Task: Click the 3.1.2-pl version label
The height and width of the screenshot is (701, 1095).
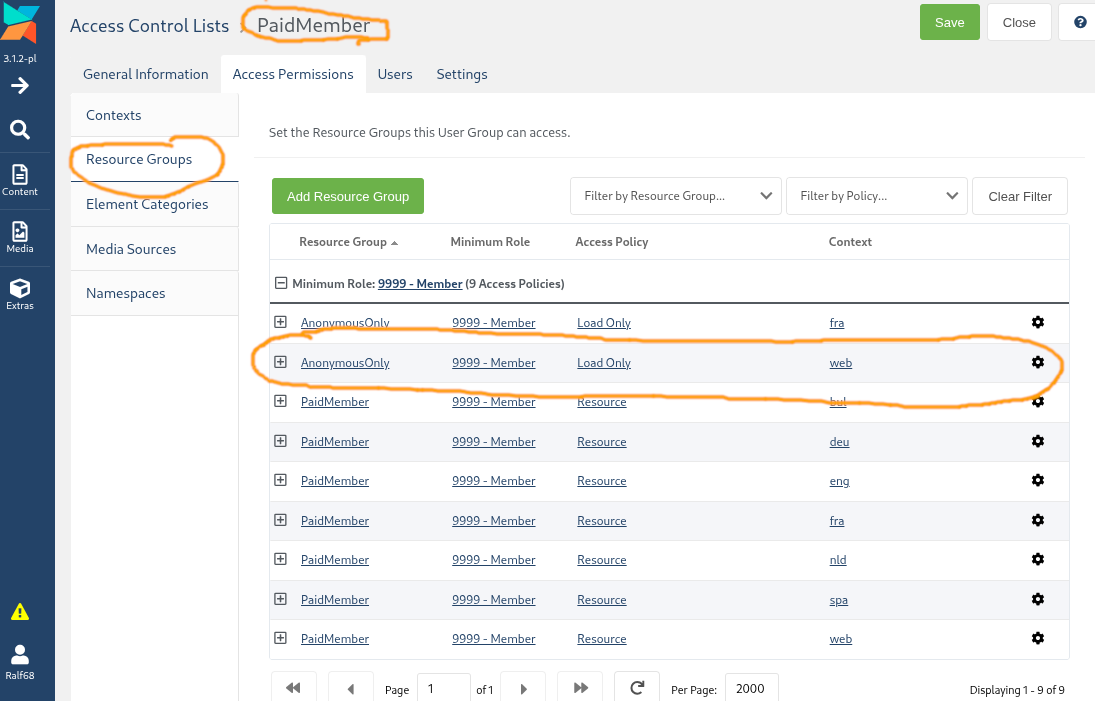Action: point(20,59)
